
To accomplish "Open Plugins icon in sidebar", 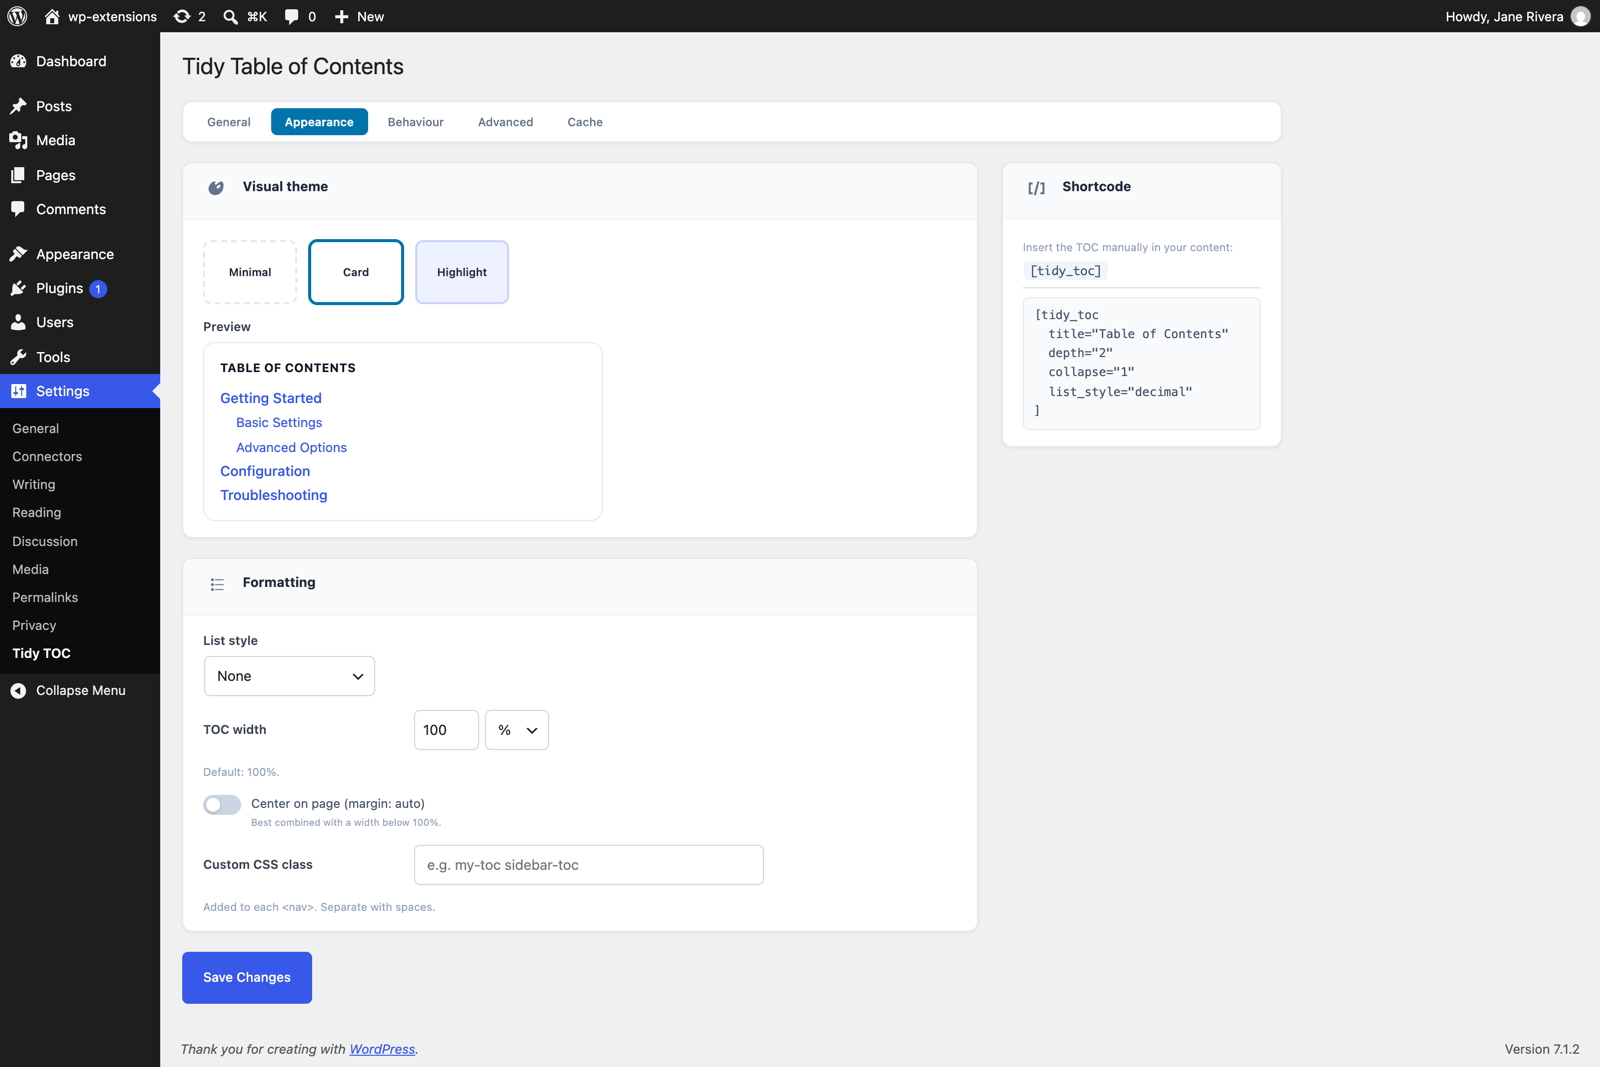I will [18, 288].
